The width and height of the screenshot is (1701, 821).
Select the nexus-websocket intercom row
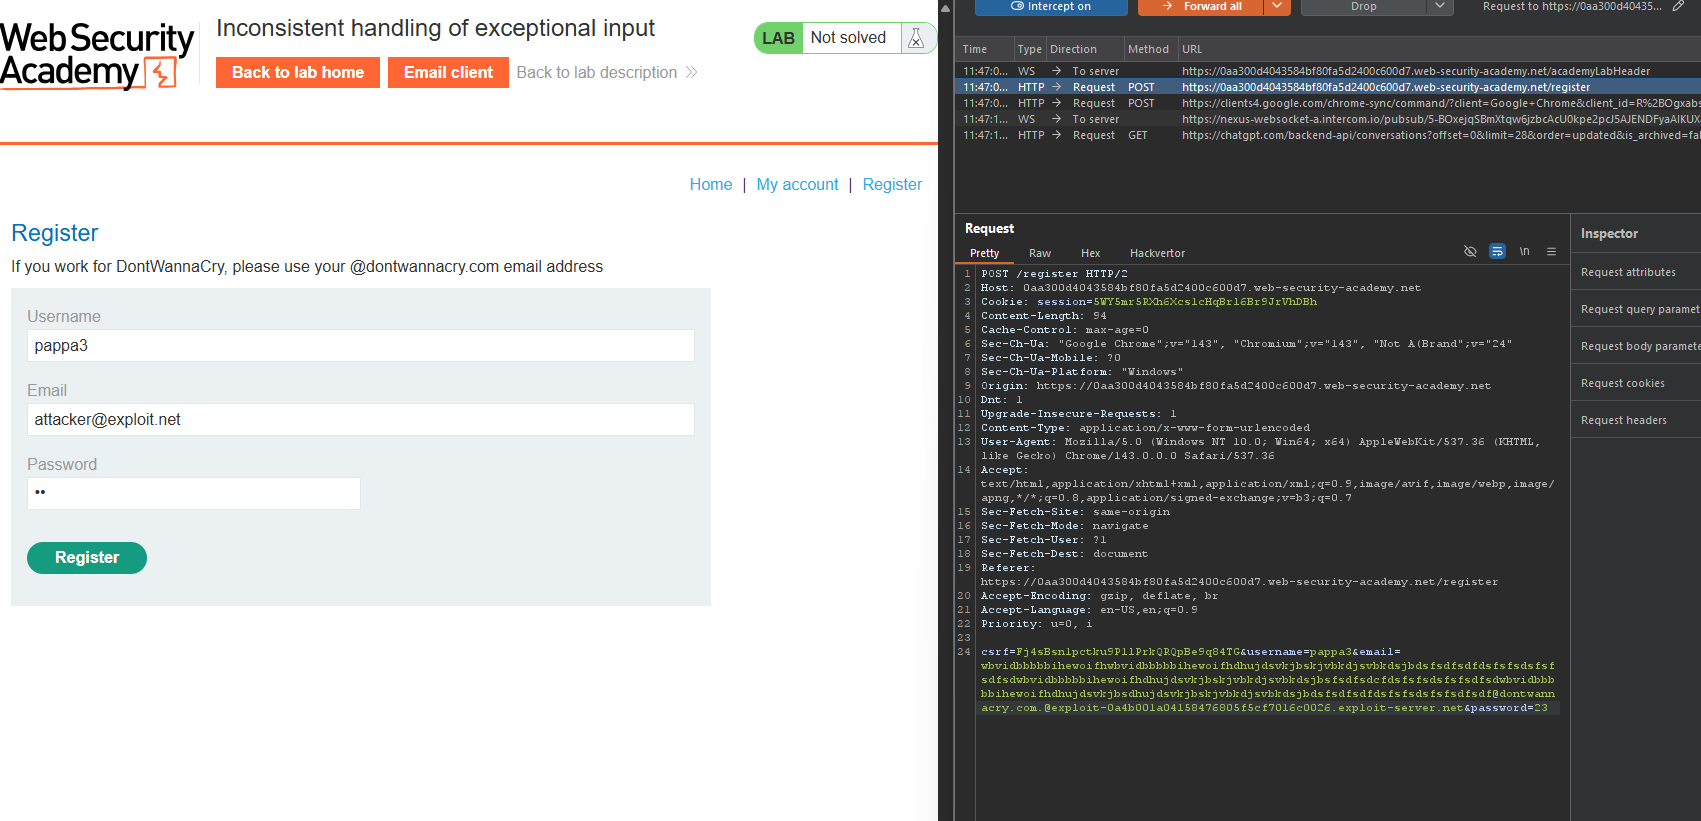click(1328, 119)
